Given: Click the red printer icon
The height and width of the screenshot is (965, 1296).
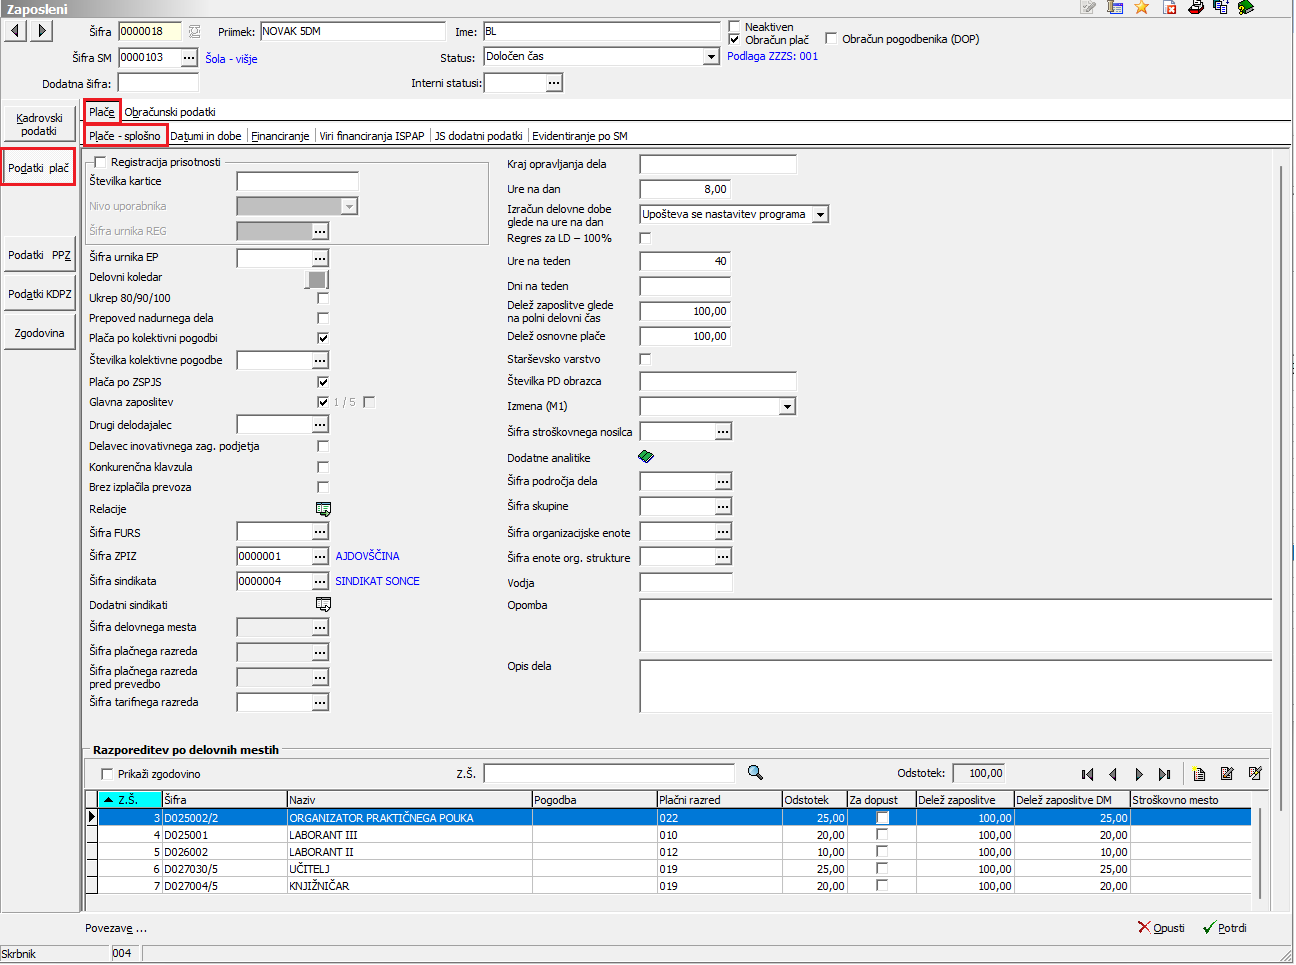Looking at the screenshot, I should tap(1195, 8).
